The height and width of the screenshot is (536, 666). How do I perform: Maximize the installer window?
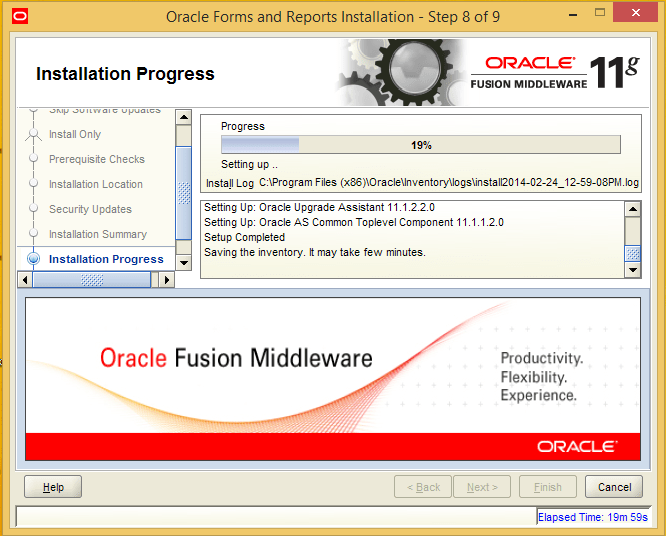(600, 13)
